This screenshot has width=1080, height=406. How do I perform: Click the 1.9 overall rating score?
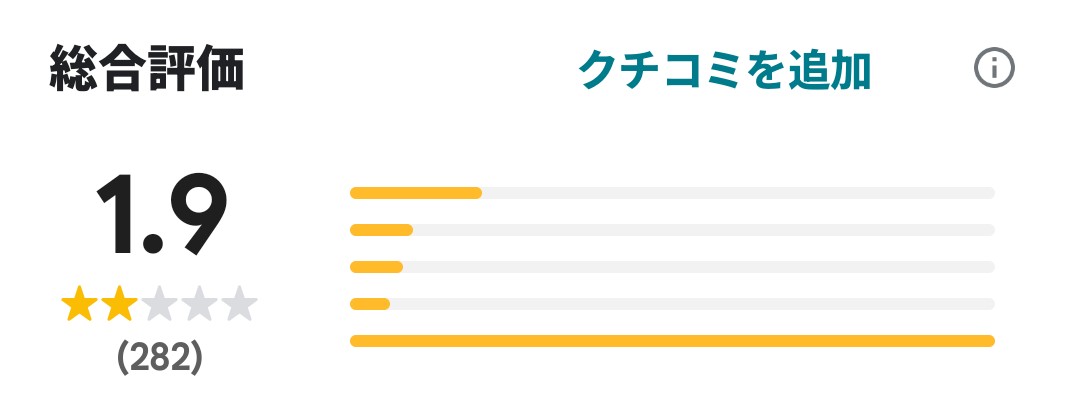tap(162, 214)
